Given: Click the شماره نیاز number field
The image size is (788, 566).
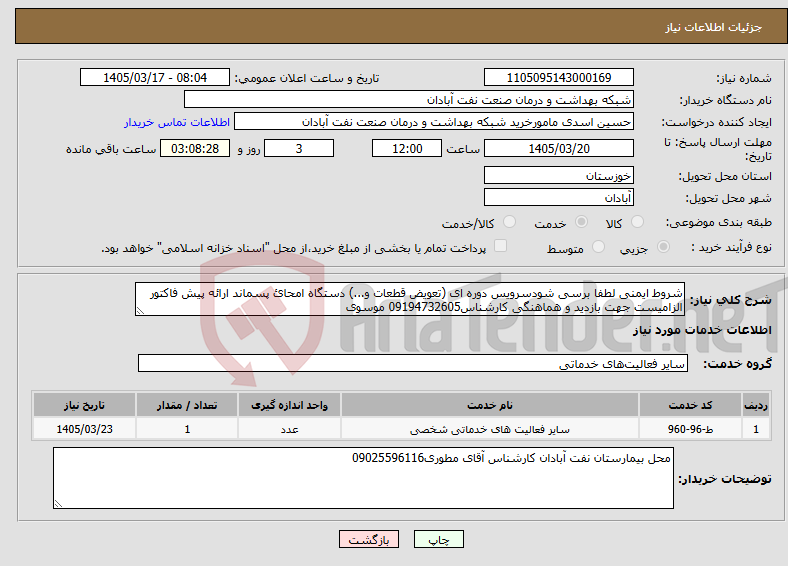Looking at the screenshot, I should click(x=559, y=77).
